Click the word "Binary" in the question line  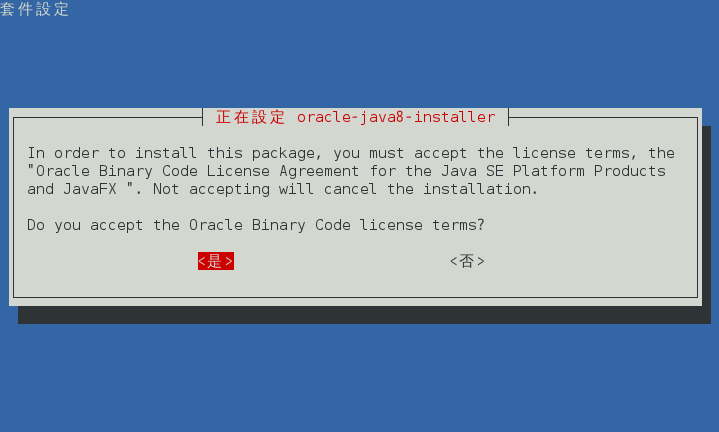(278, 225)
